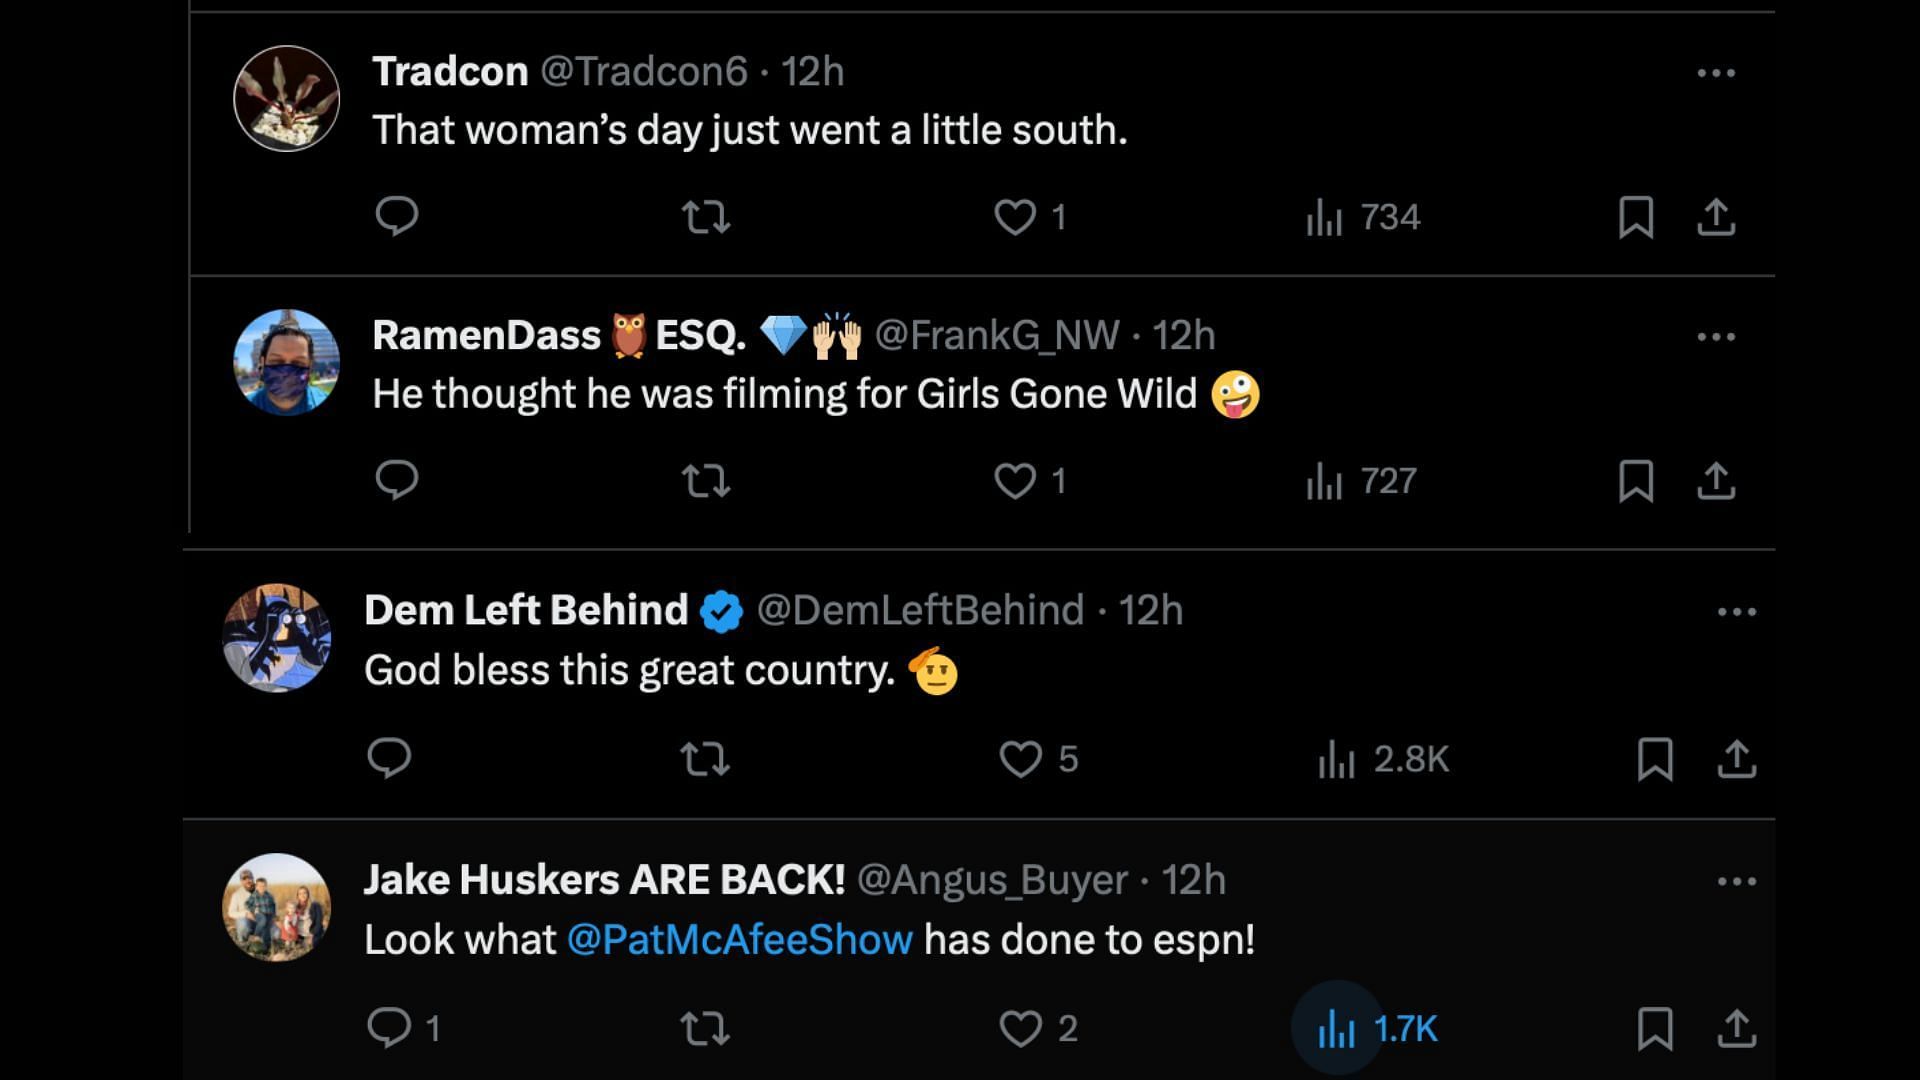
Task: Open the @DemLeftBehind profile handle
Action: (x=920, y=610)
